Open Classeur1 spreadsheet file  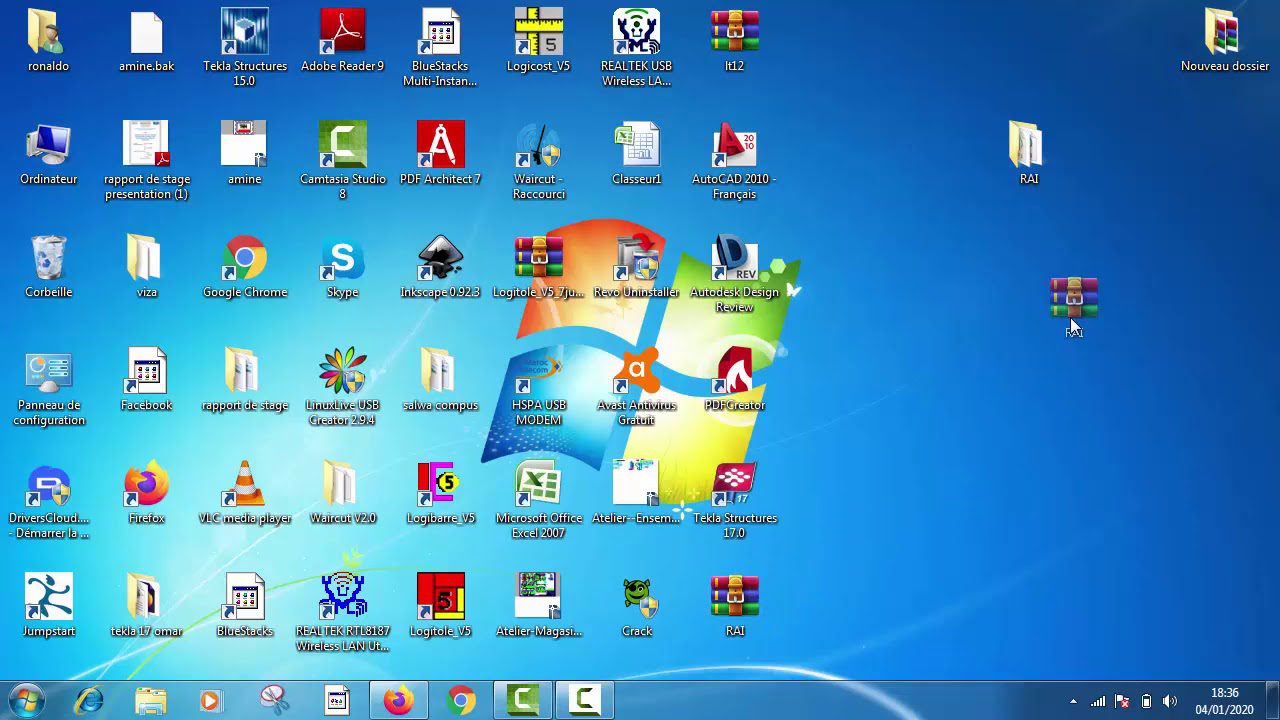636,146
